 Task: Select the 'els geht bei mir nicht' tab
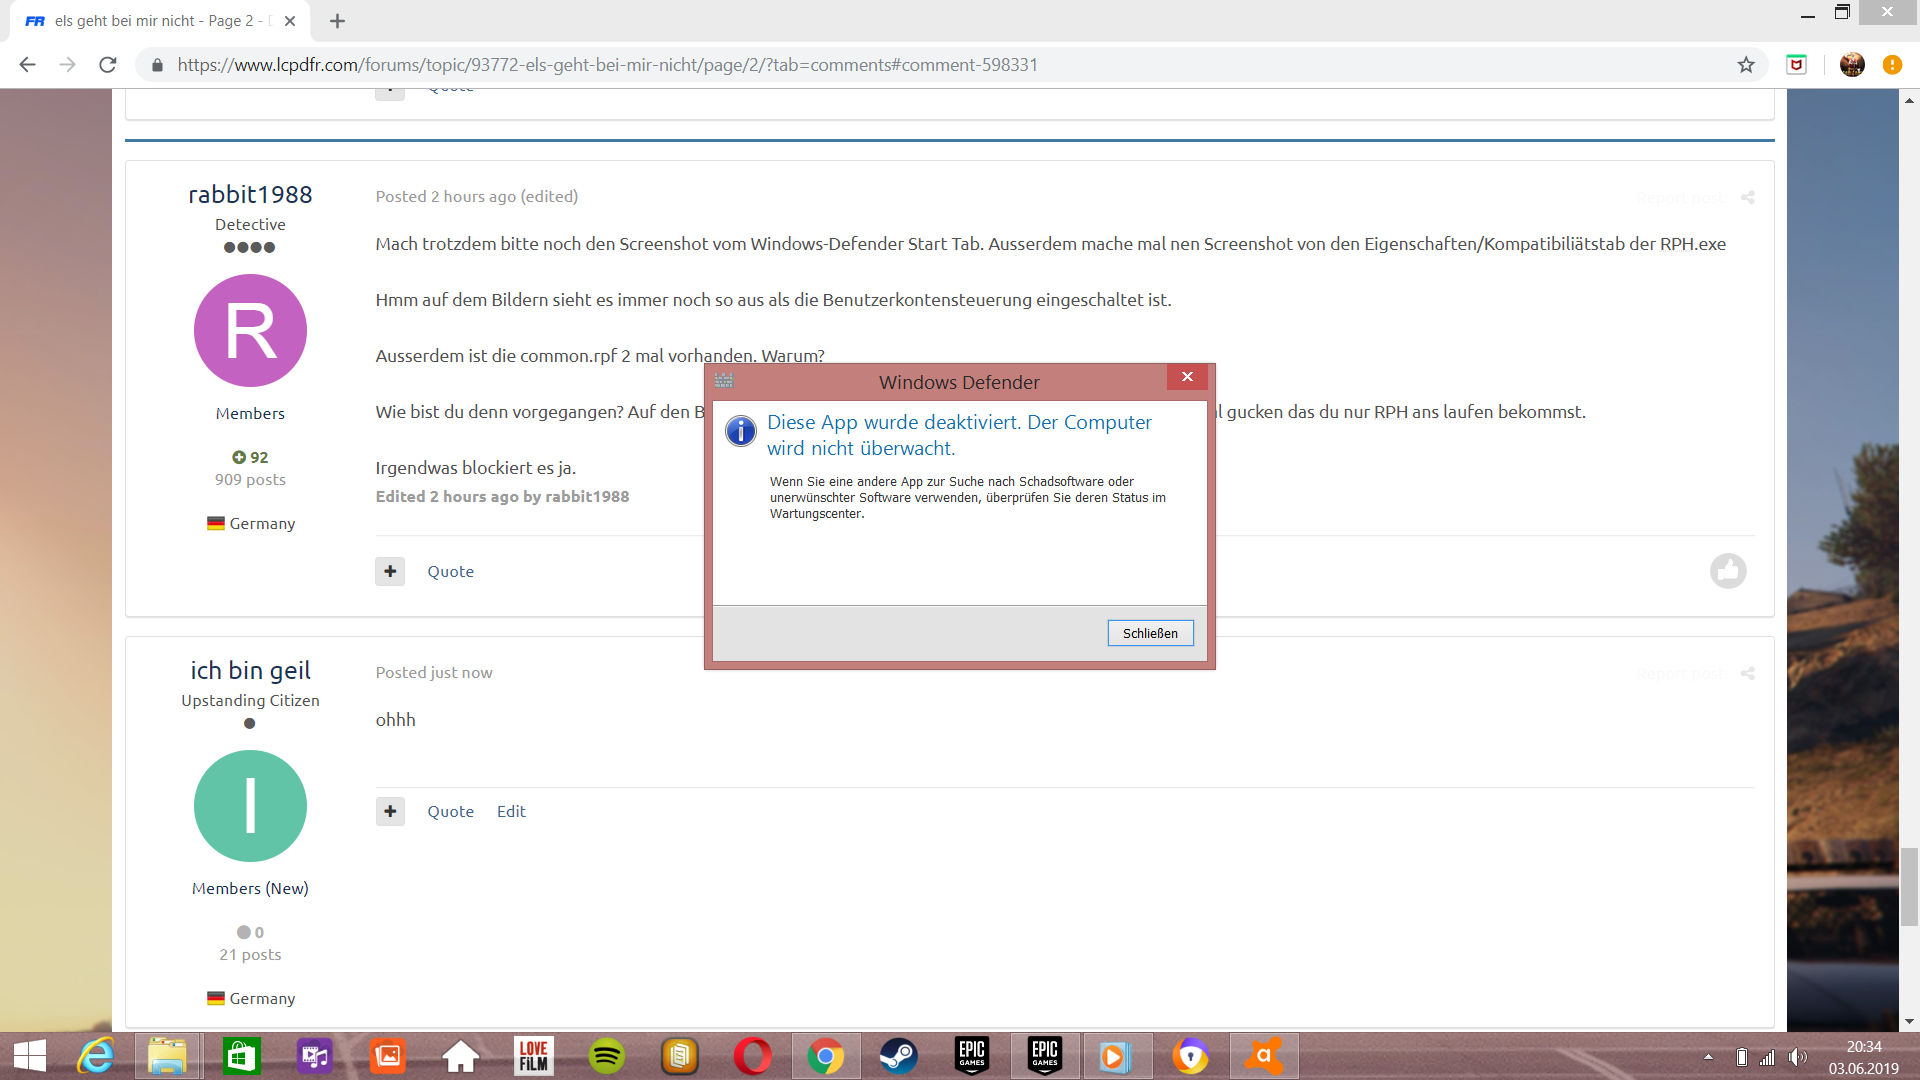[x=155, y=21]
